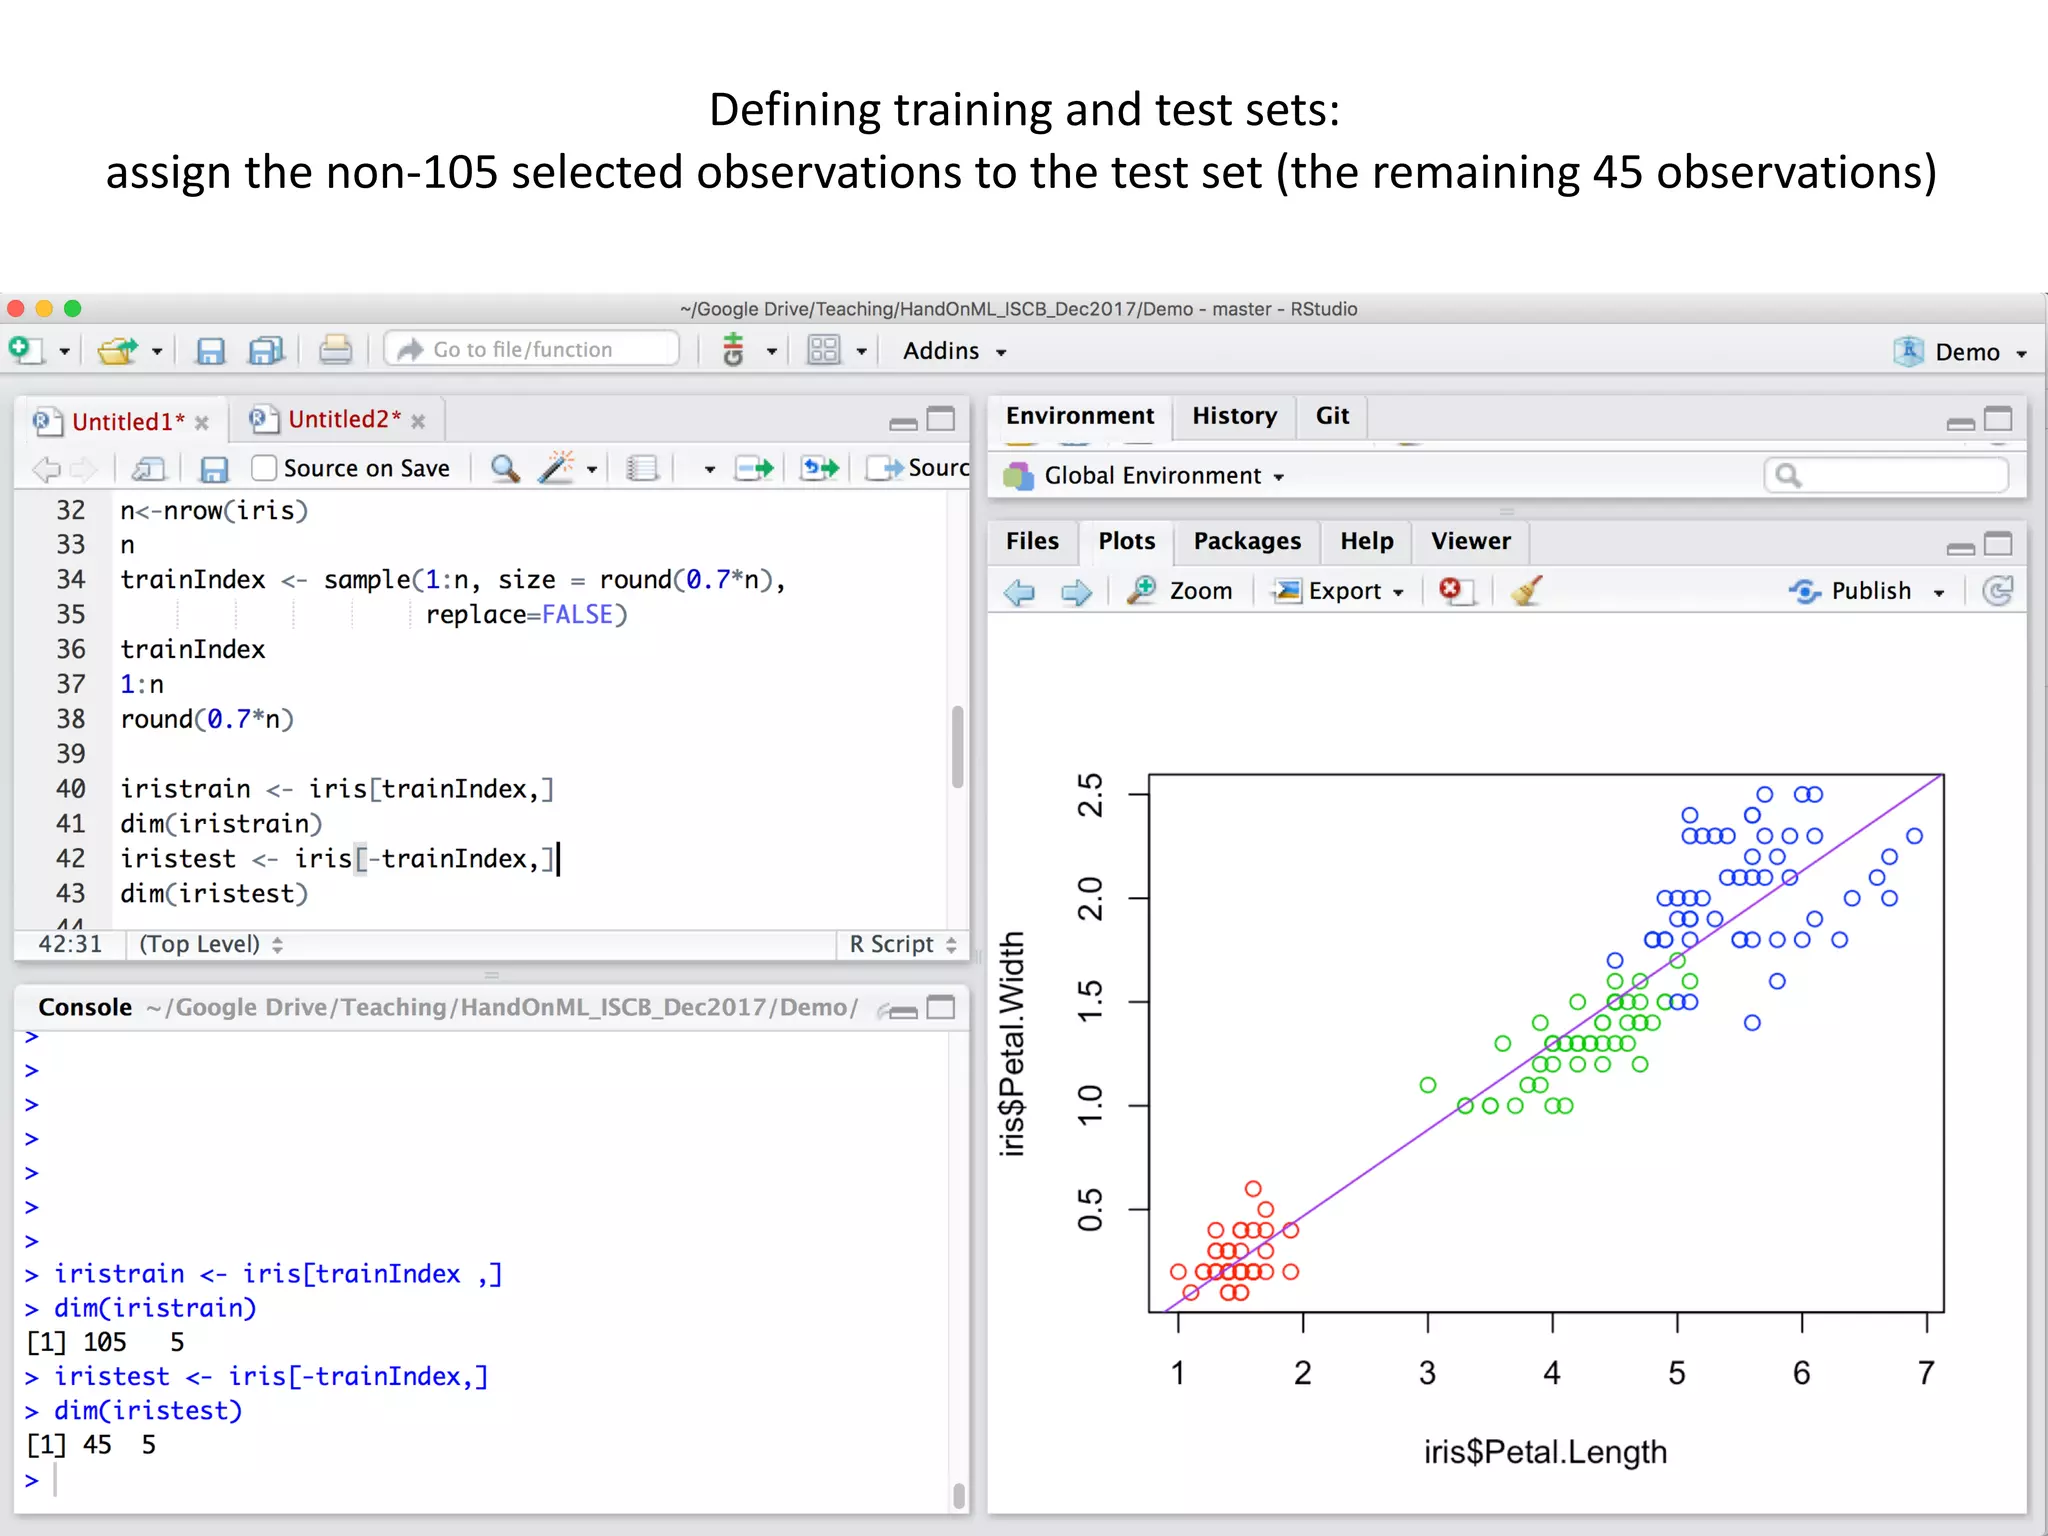Image resolution: width=2048 pixels, height=1536 pixels.
Task: Toggle the Source on Save checkbox
Action: tap(264, 468)
